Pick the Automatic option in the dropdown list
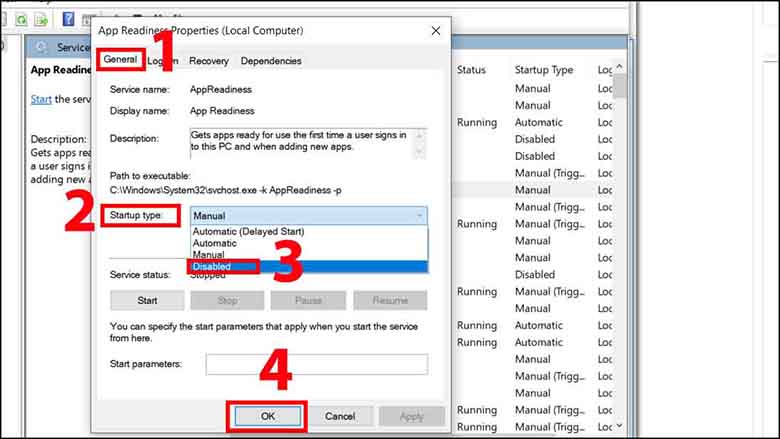 [x=215, y=243]
